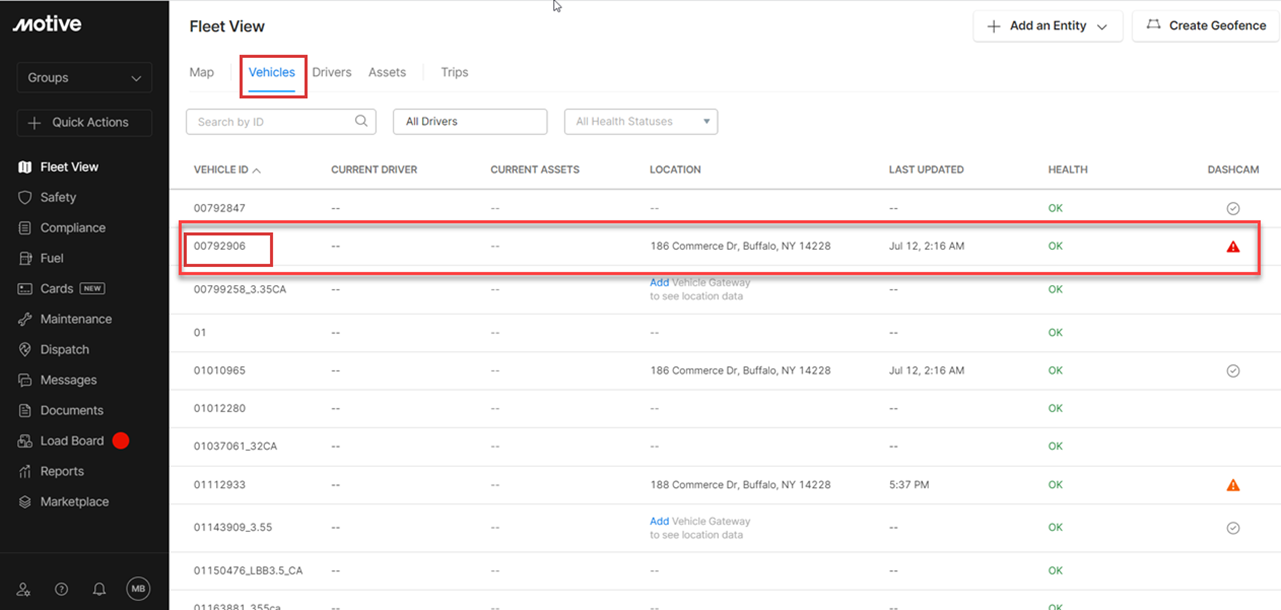Click the Motive logo
The width and height of the screenshot is (1281, 610).
click(x=47, y=25)
